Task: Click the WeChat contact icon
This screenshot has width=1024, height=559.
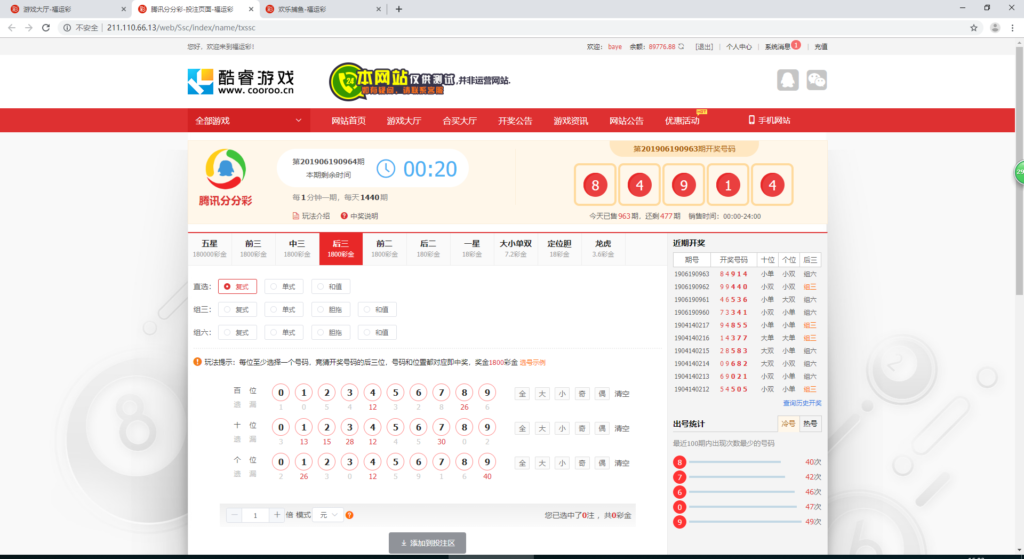Action: pyautogui.click(x=817, y=80)
